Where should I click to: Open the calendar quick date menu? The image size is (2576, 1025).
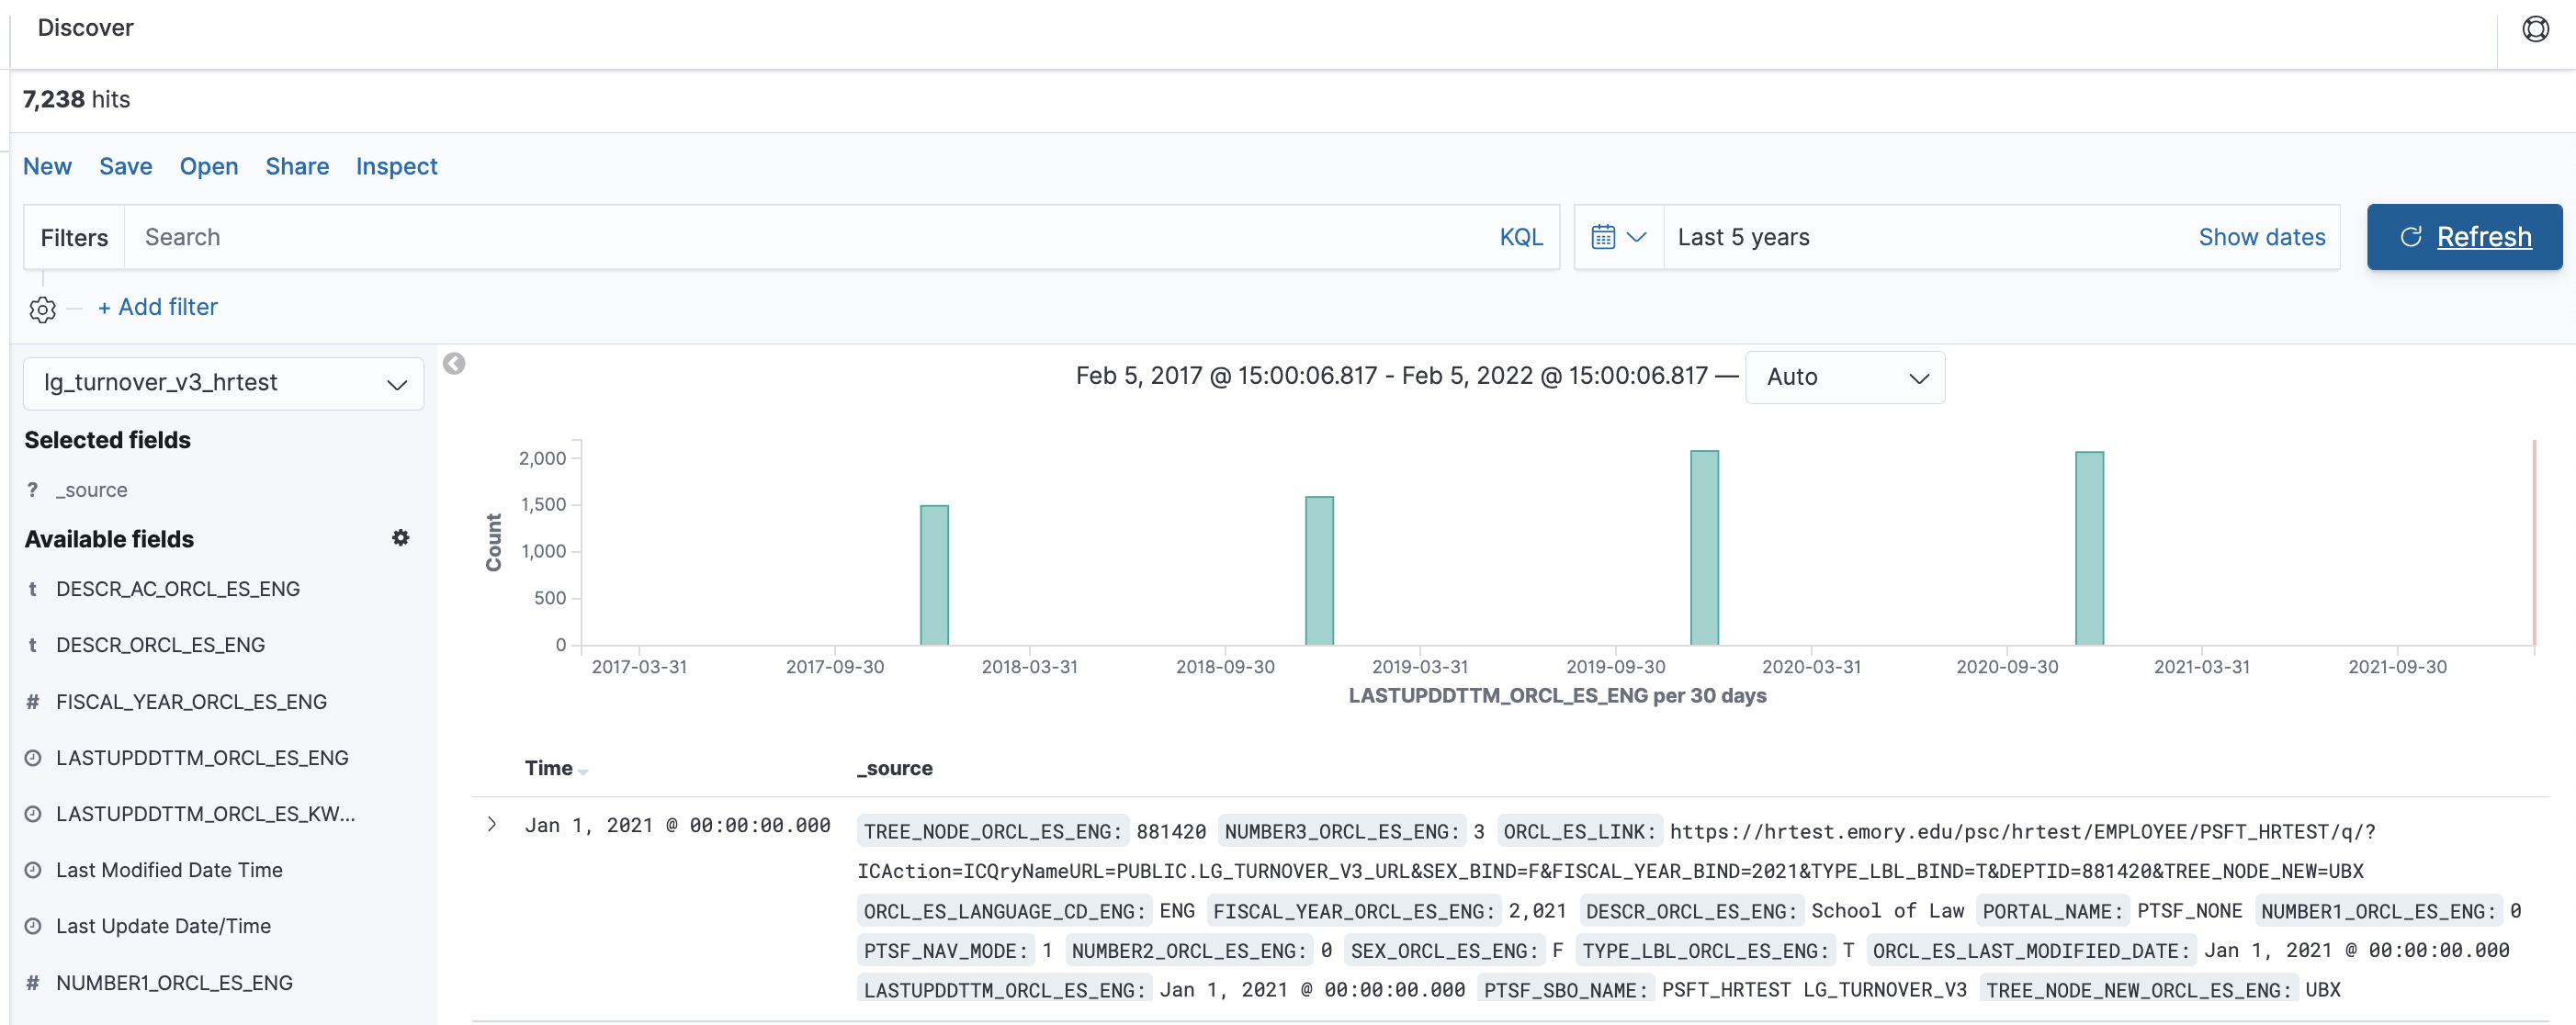pos(1618,237)
